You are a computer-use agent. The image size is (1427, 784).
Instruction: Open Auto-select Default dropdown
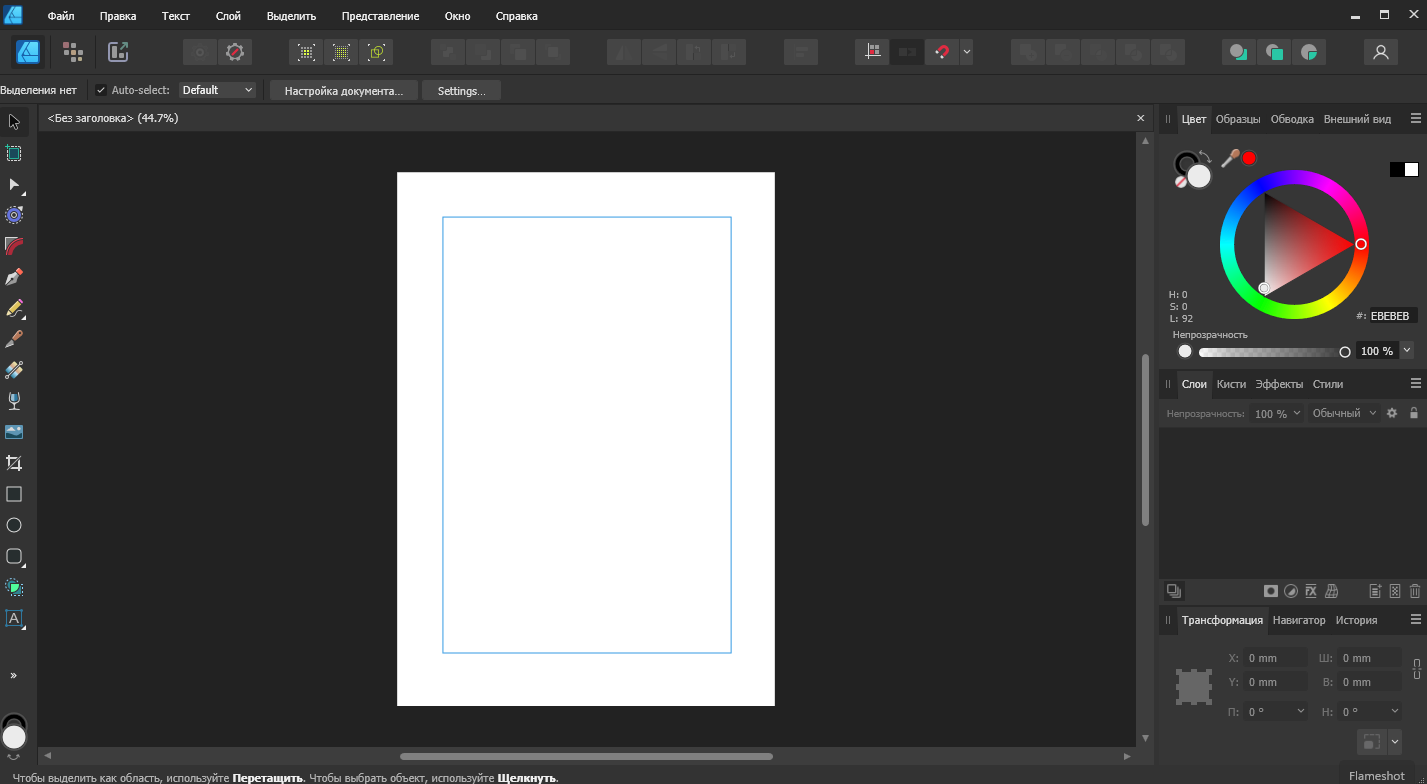218,90
